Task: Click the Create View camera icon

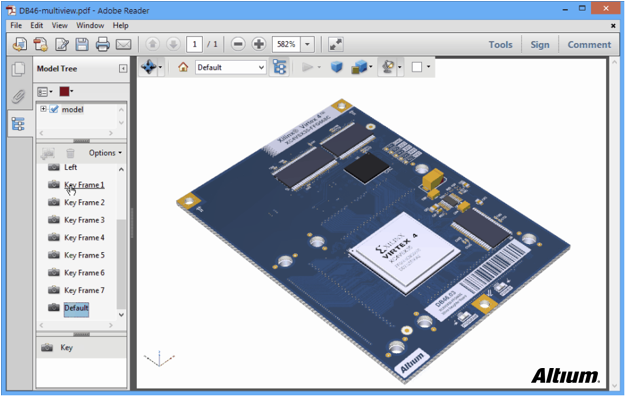Action: [x=47, y=153]
